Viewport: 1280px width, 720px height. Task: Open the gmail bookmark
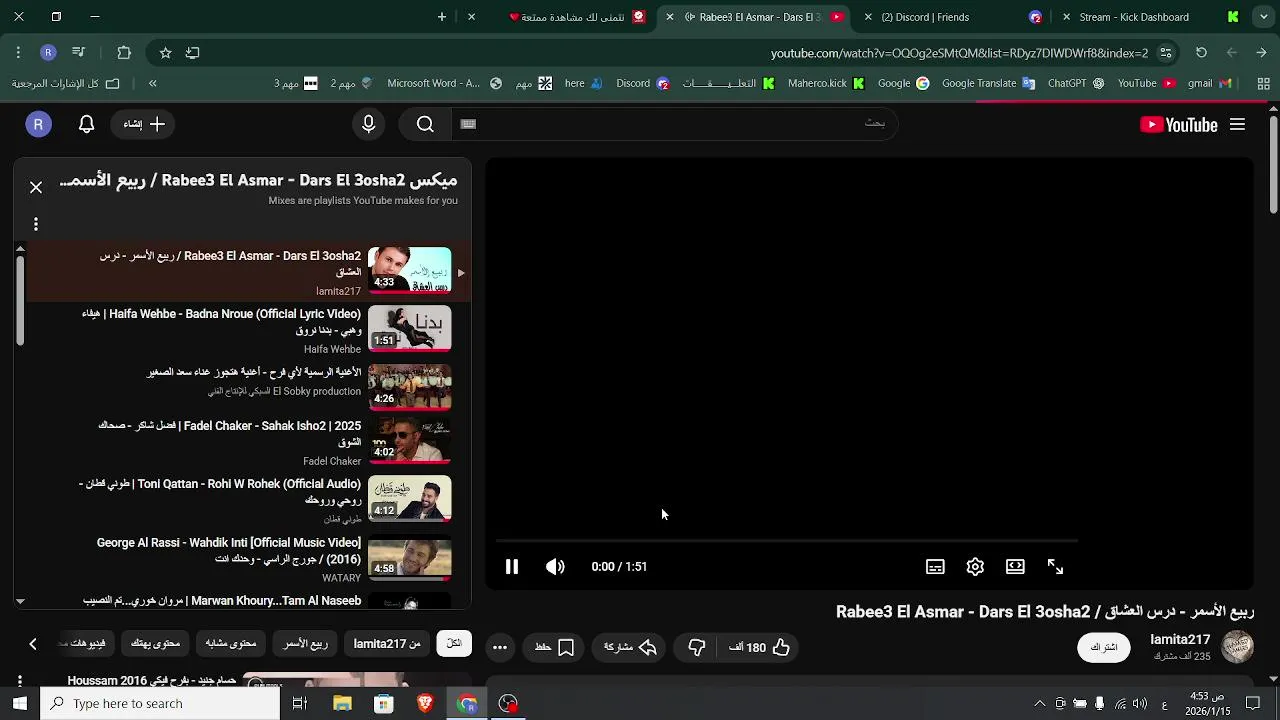click(x=1210, y=83)
